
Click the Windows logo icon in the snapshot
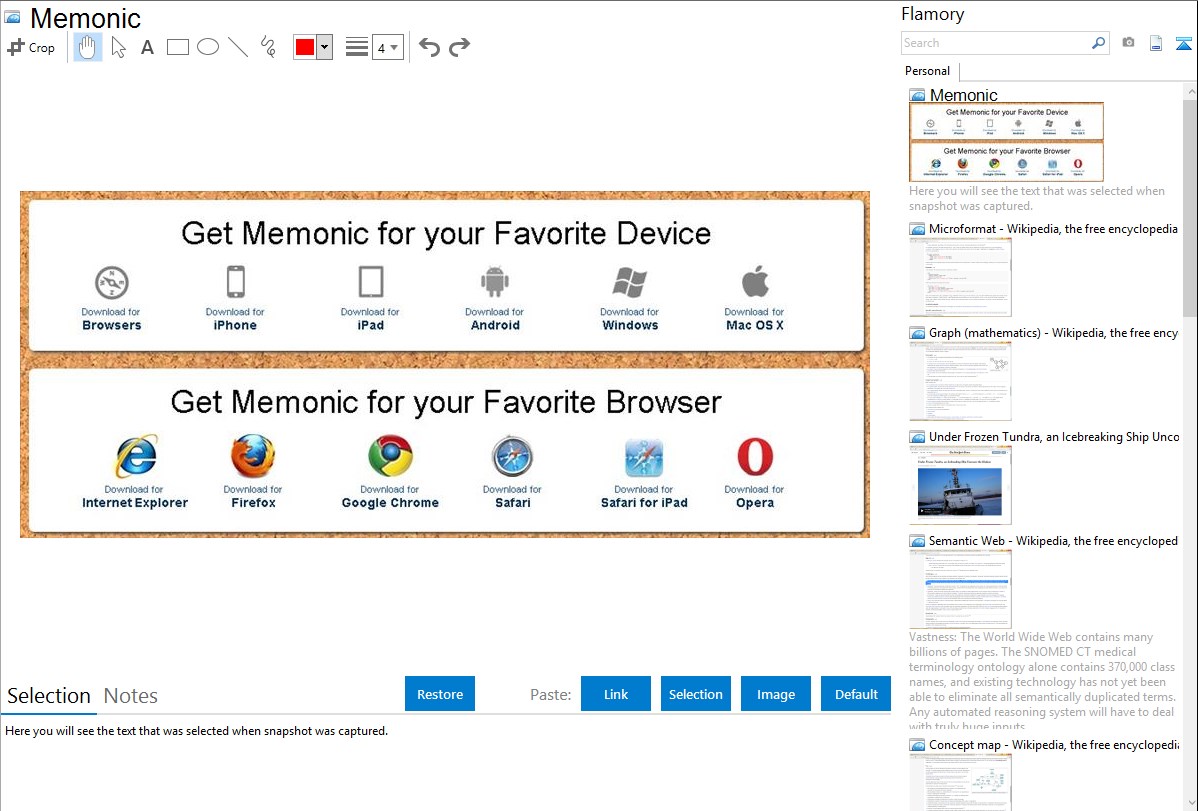630,282
